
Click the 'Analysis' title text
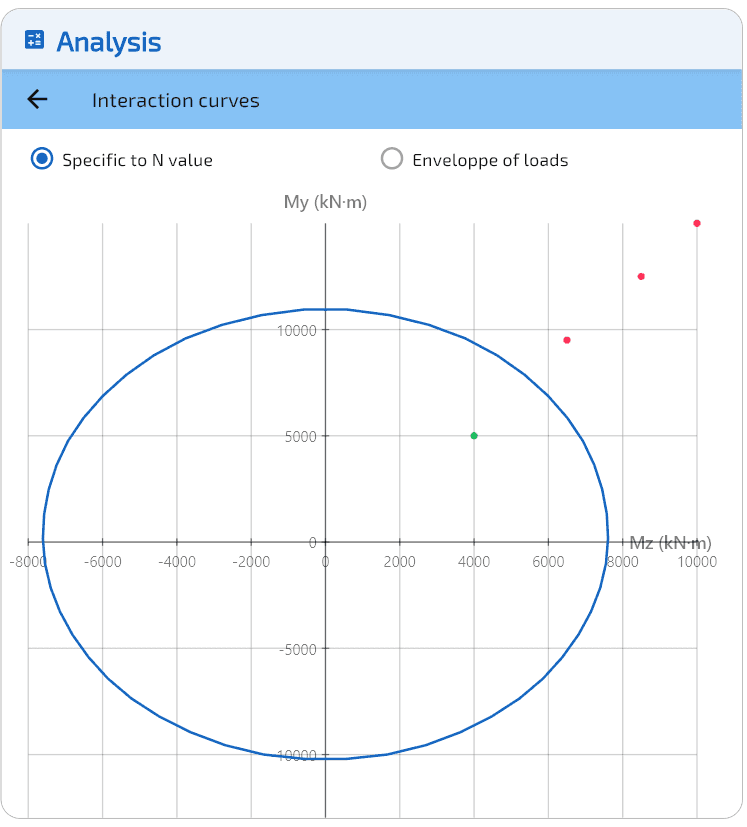coord(108,42)
